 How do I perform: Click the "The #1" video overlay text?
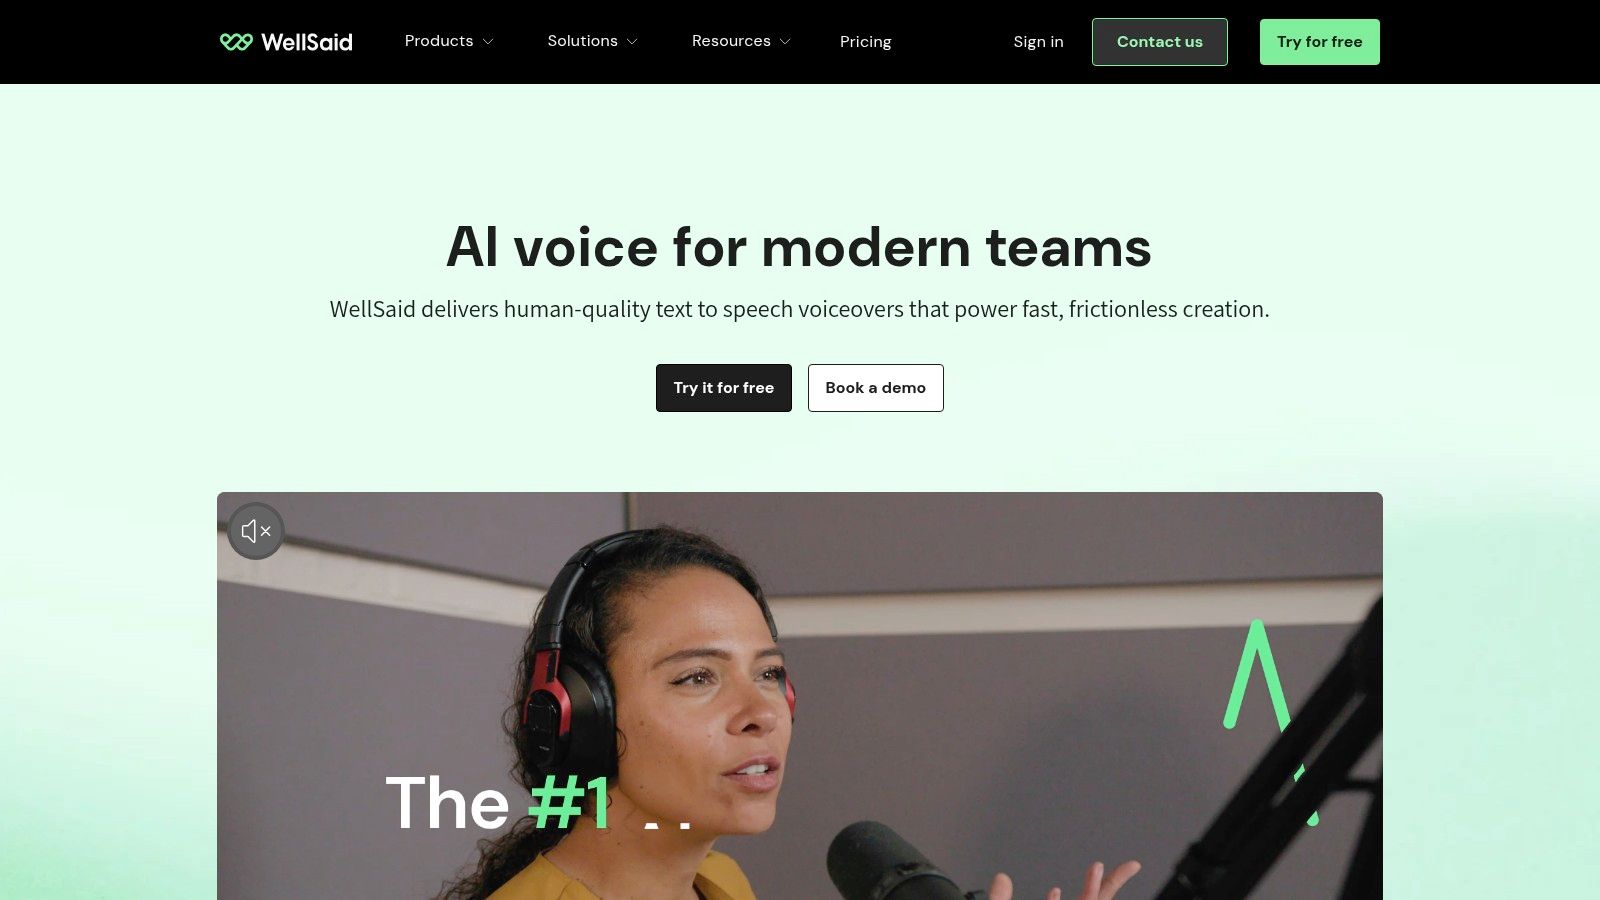498,803
